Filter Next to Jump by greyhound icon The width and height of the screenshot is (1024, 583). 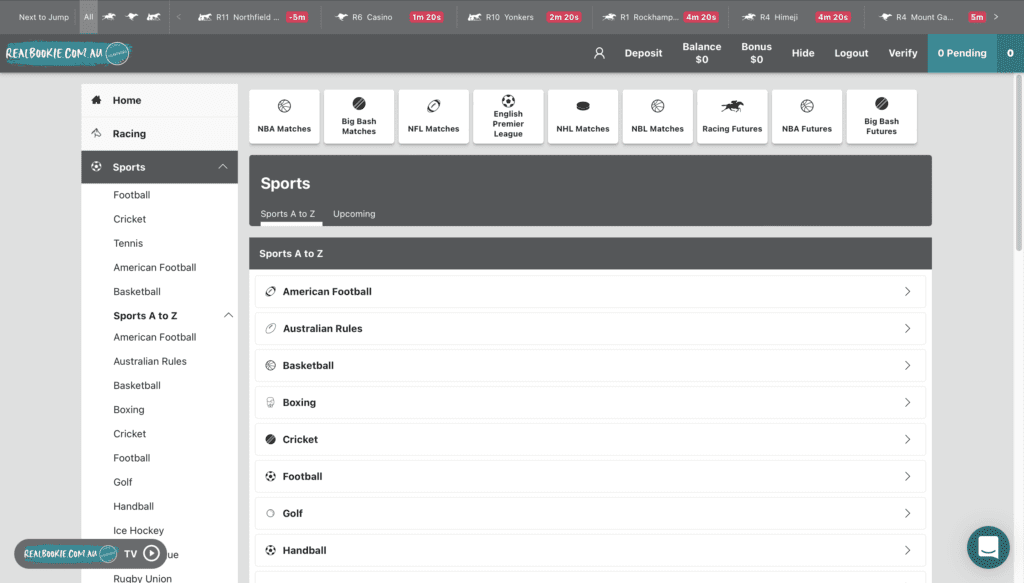[x=132, y=17]
